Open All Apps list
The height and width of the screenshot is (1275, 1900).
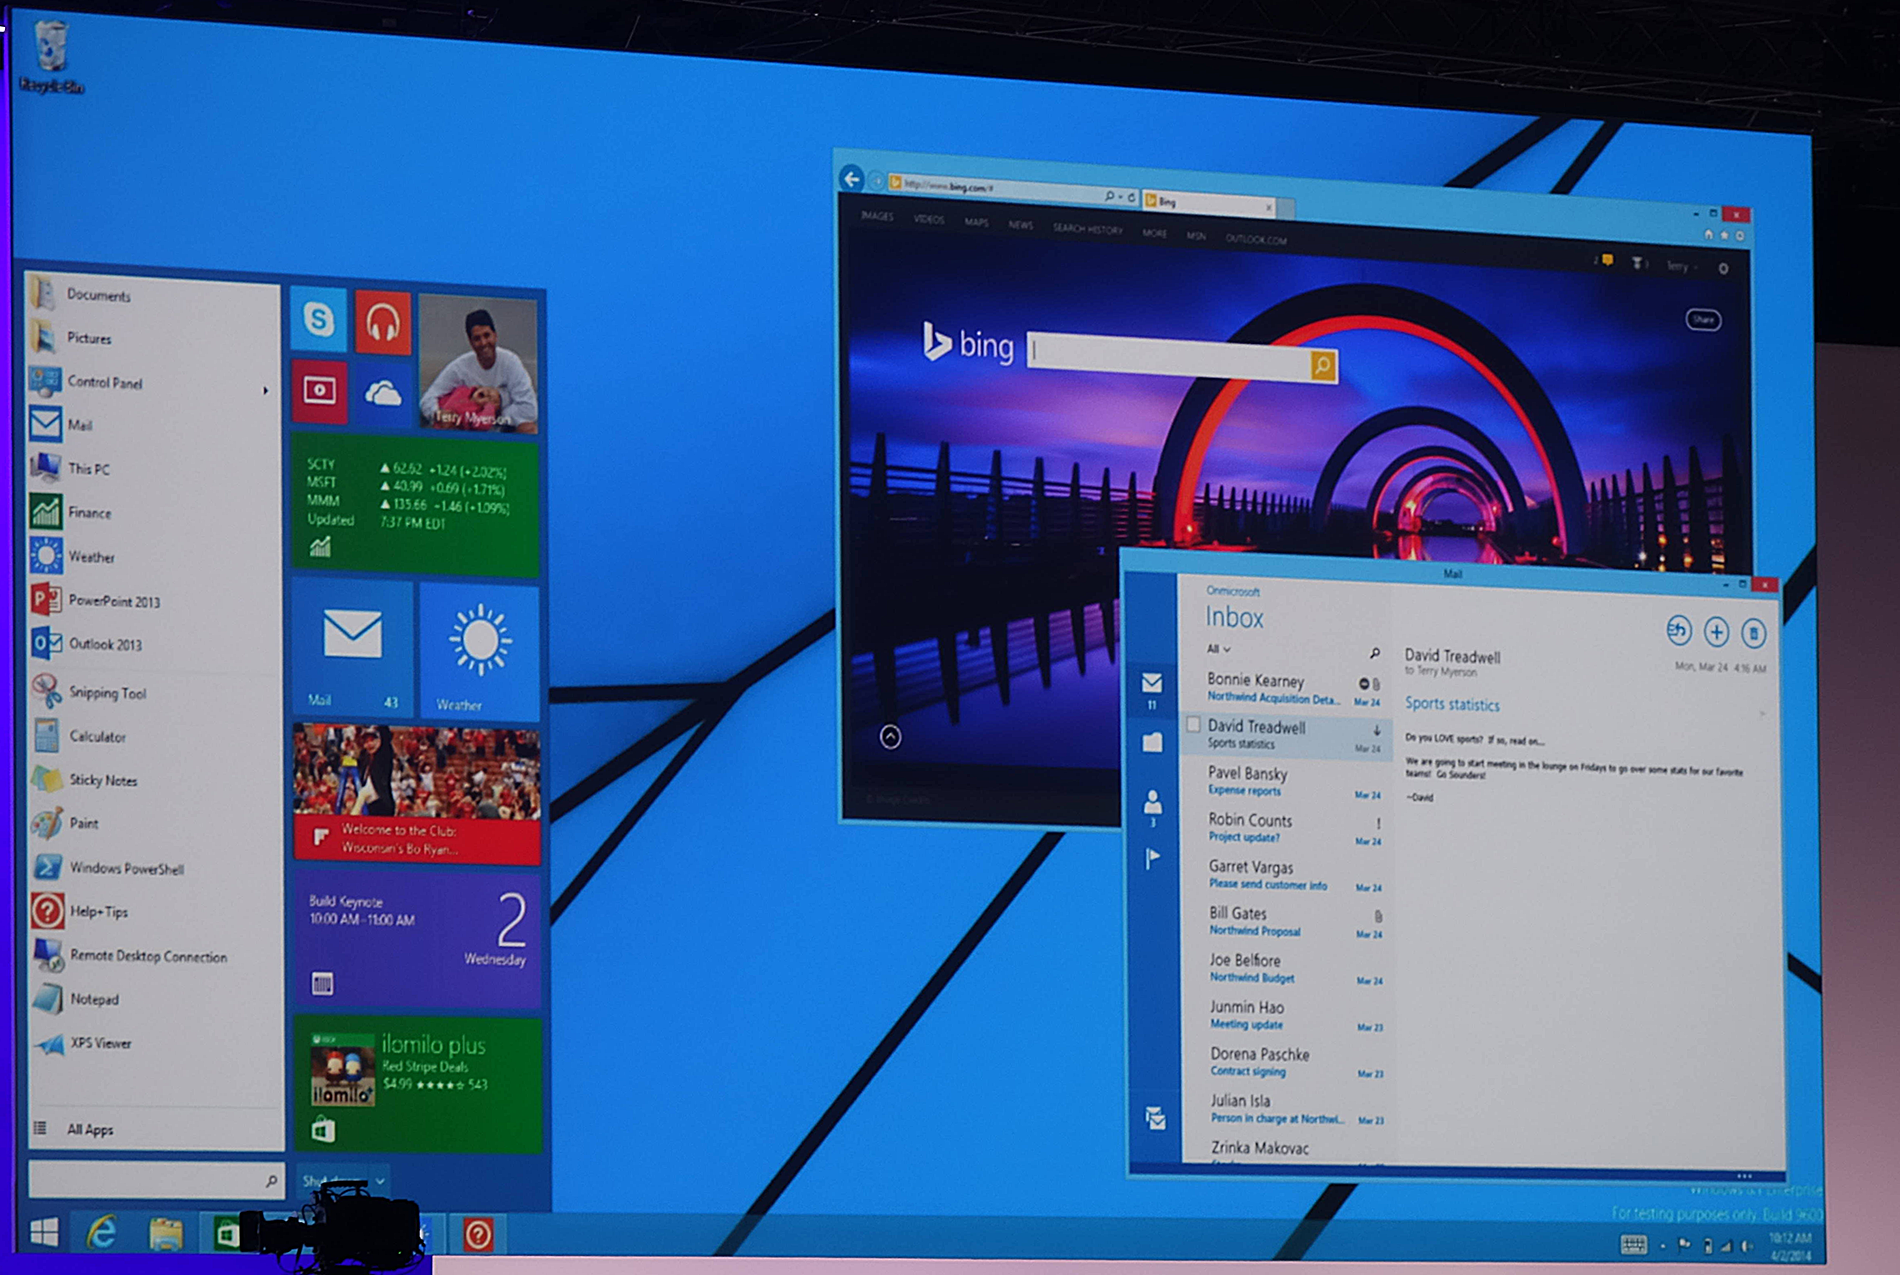[89, 1129]
